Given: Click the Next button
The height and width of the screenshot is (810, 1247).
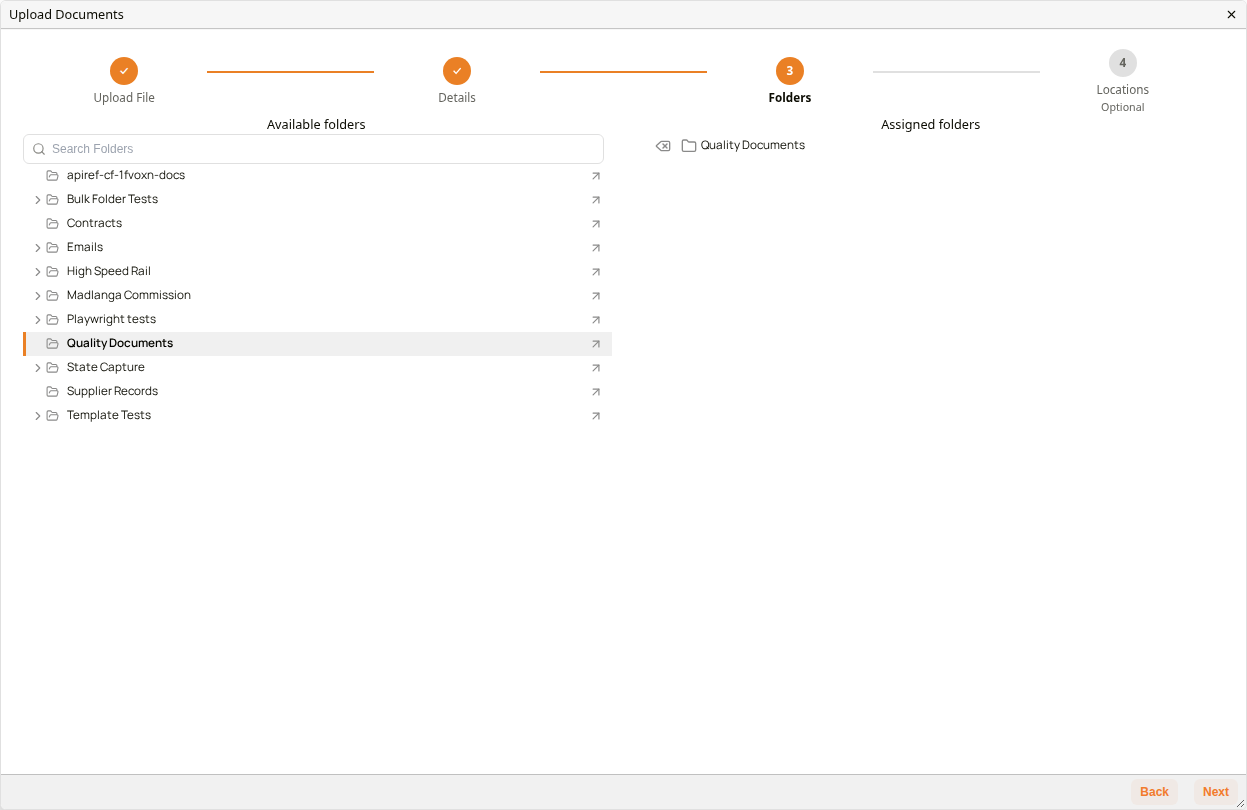Looking at the screenshot, I should click(1216, 792).
